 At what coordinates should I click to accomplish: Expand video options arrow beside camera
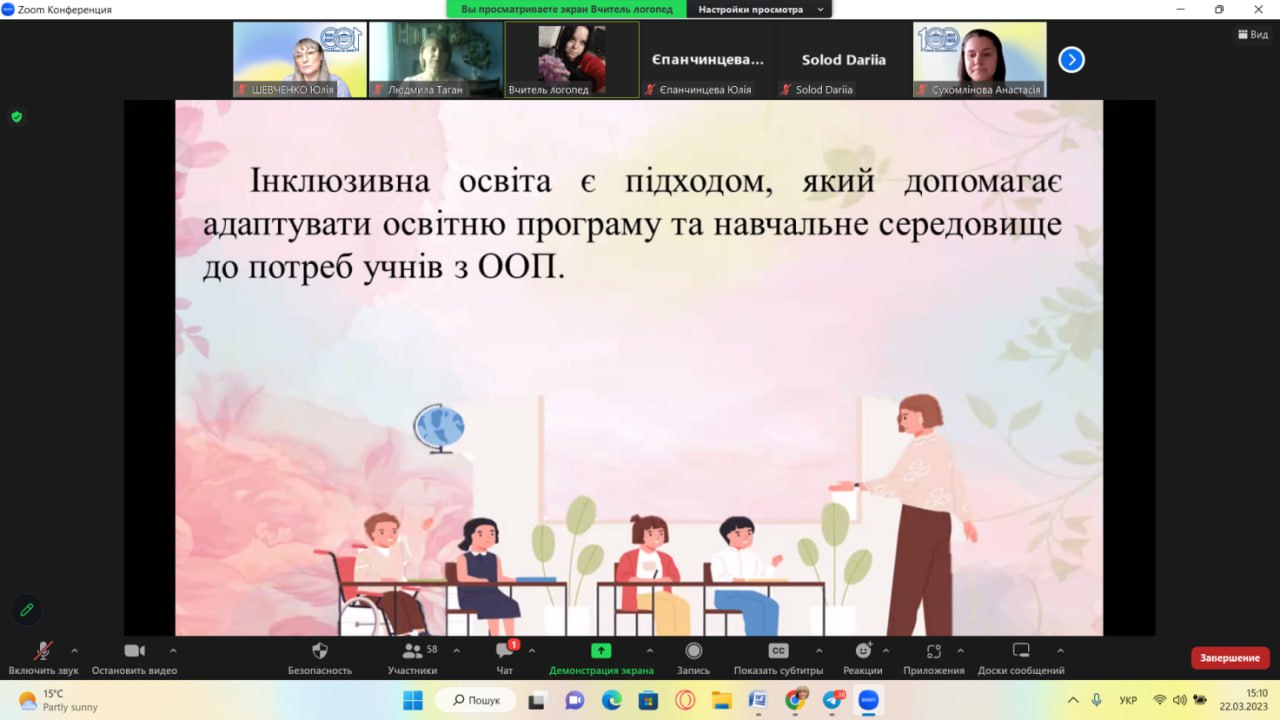pos(173,650)
